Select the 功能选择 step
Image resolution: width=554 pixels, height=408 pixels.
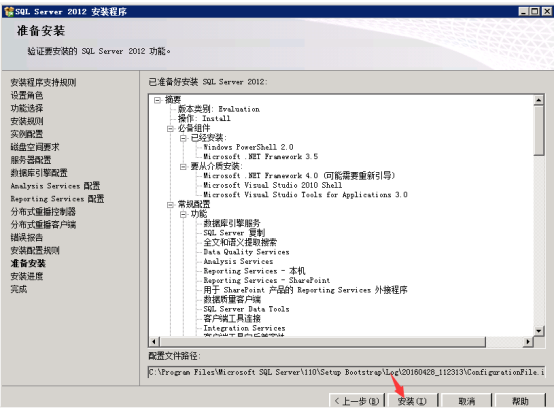click(27, 108)
